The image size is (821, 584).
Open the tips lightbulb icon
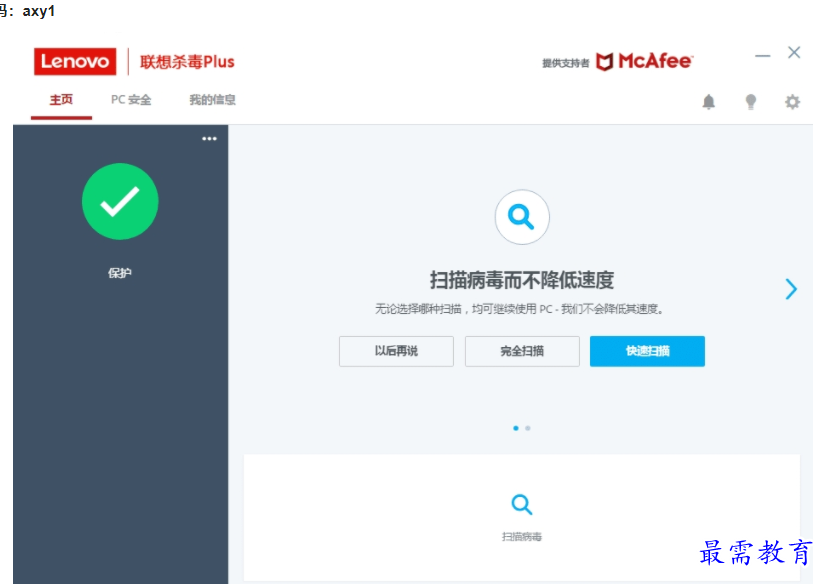coord(750,102)
